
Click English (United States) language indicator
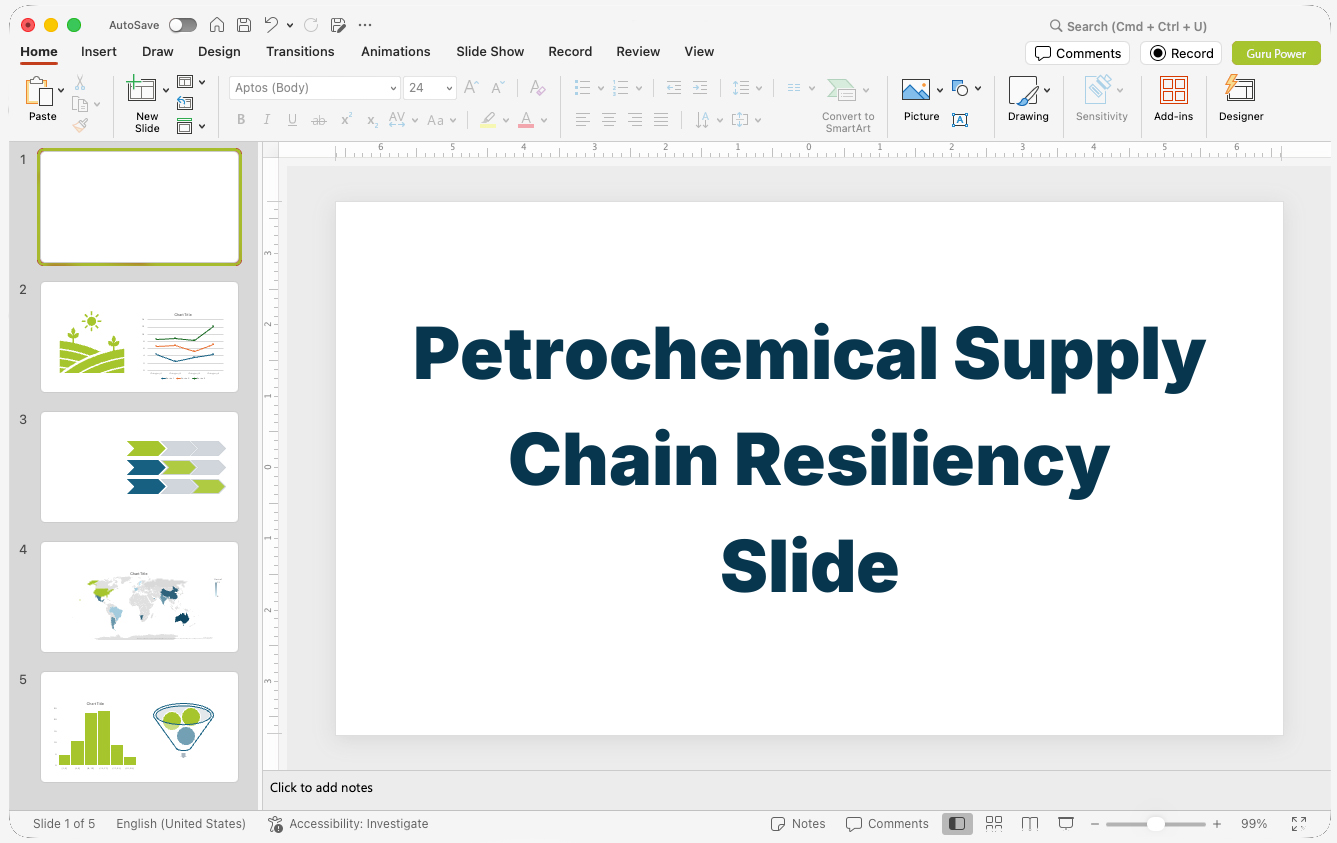181,824
